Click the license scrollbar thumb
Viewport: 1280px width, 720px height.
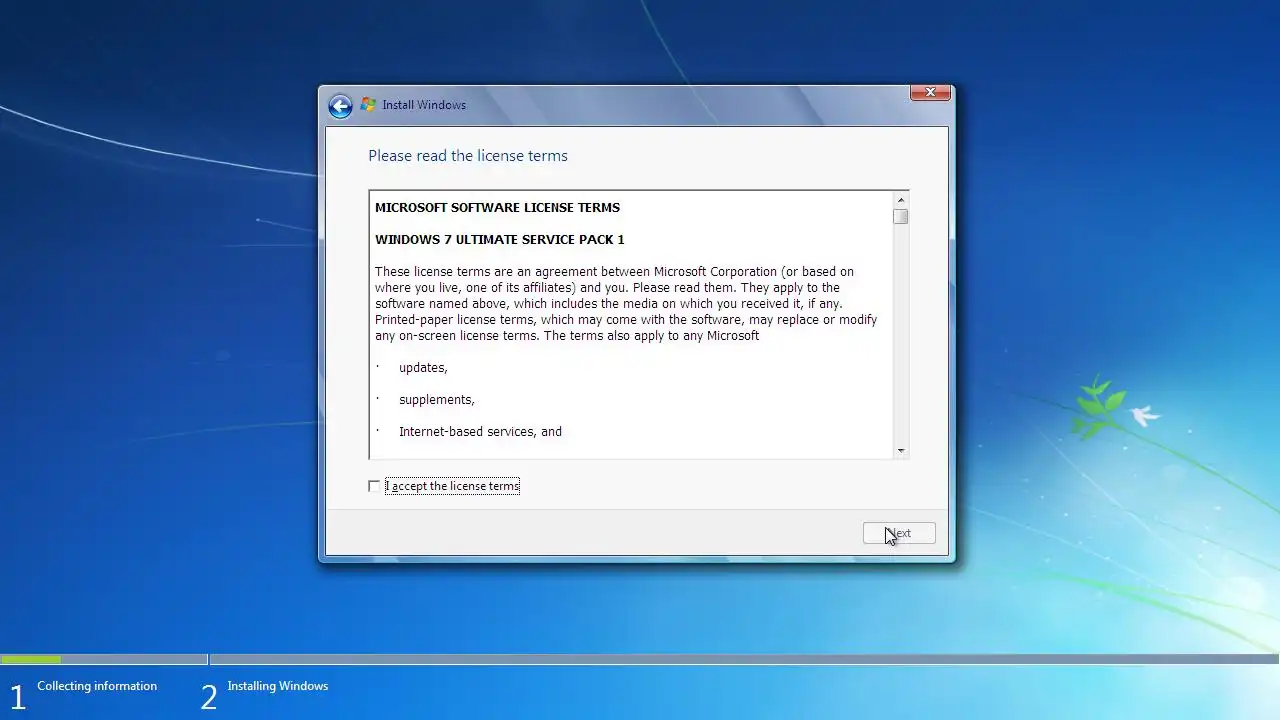click(901, 216)
